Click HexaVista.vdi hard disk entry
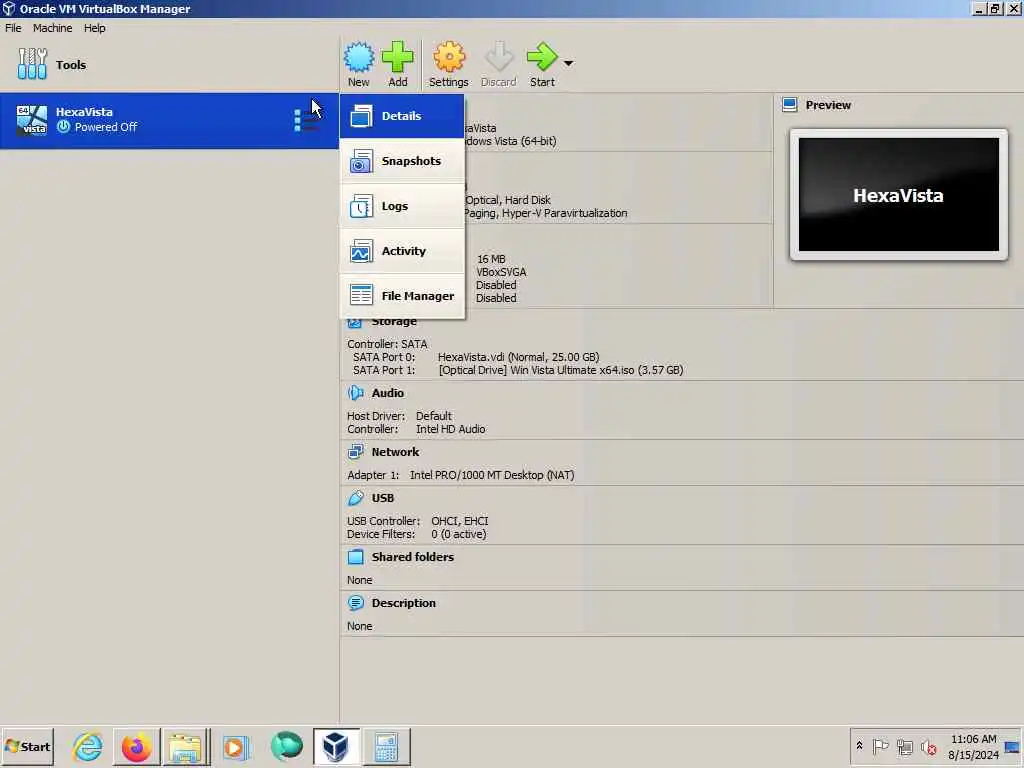Screen dimensions: 1024x768 pyautogui.click(x=519, y=357)
